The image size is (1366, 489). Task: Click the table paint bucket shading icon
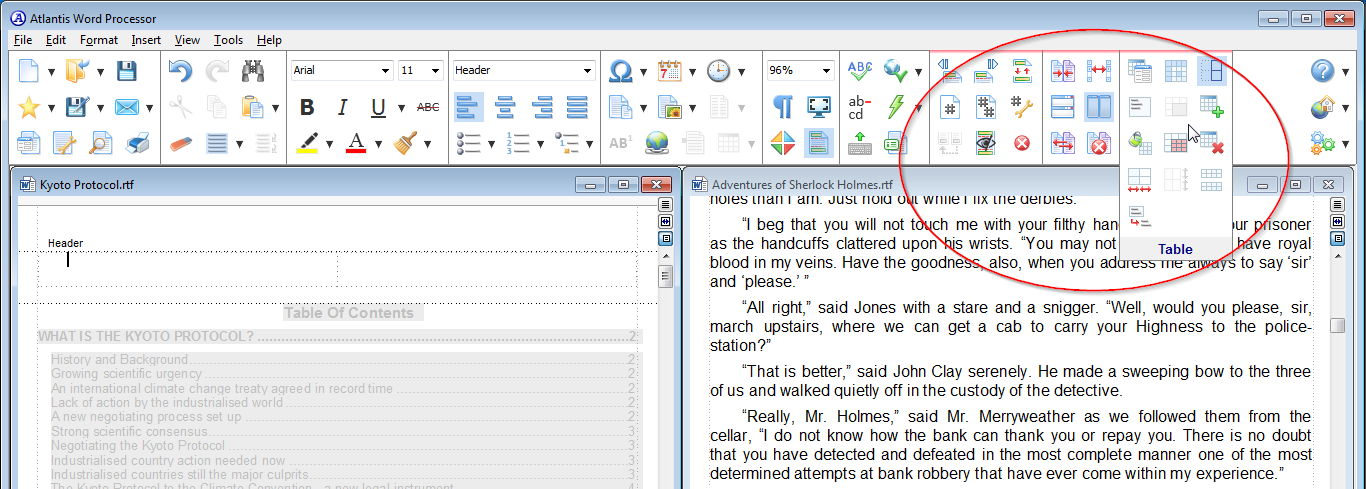click(x=1140, y=143)
